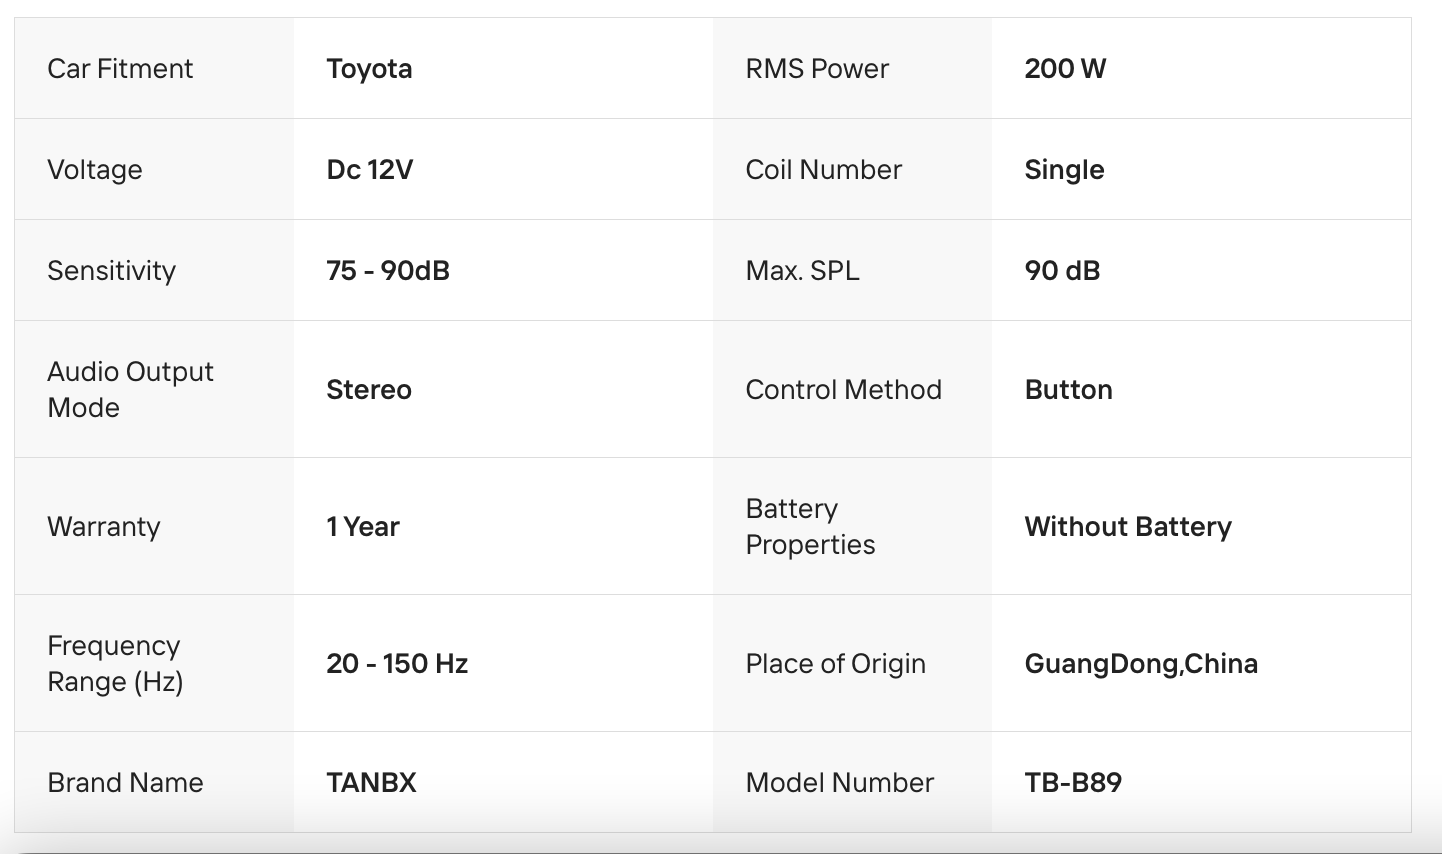Click the Voltage label cell
The width and height of the screenshot is (1442, 854).
95,170
